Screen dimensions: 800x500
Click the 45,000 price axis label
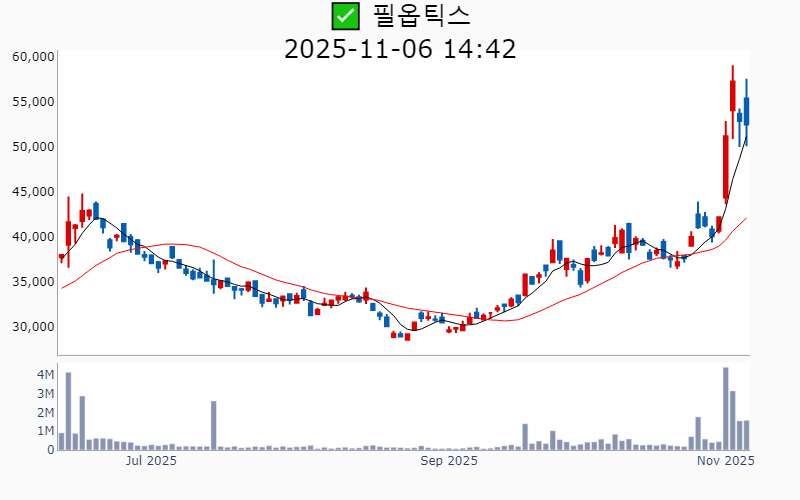point(32,192)
